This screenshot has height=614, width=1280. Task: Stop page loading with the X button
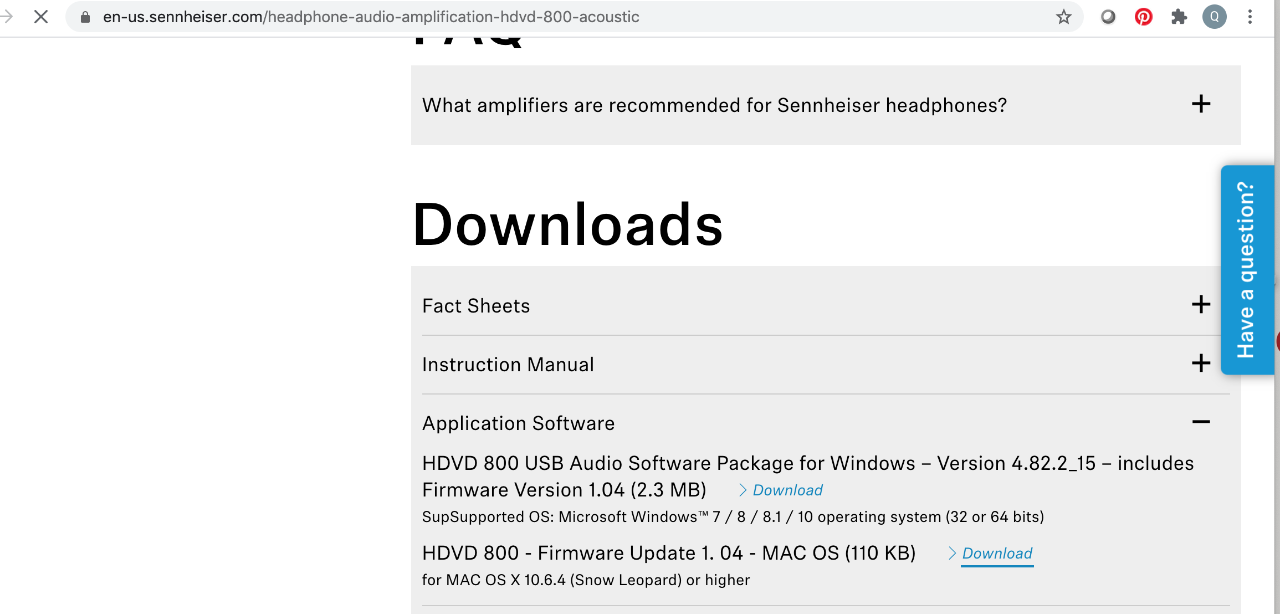41,17
